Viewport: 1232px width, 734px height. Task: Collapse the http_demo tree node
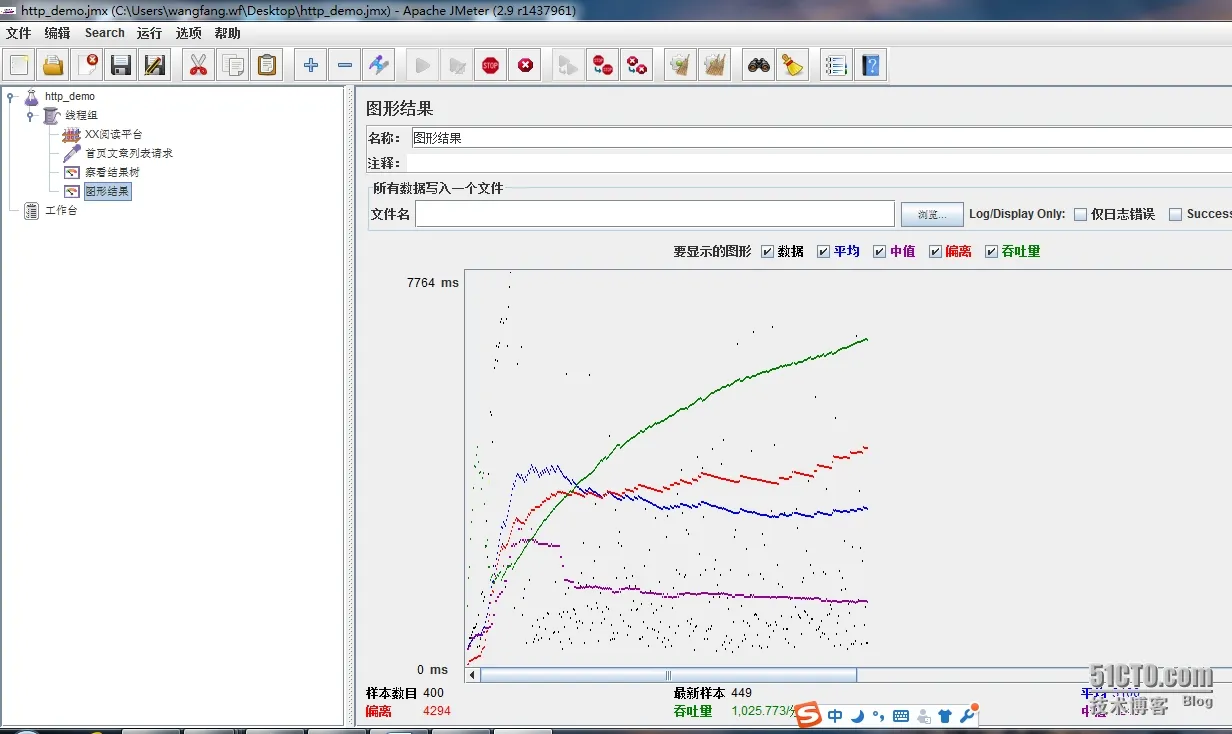click(11, 96)
